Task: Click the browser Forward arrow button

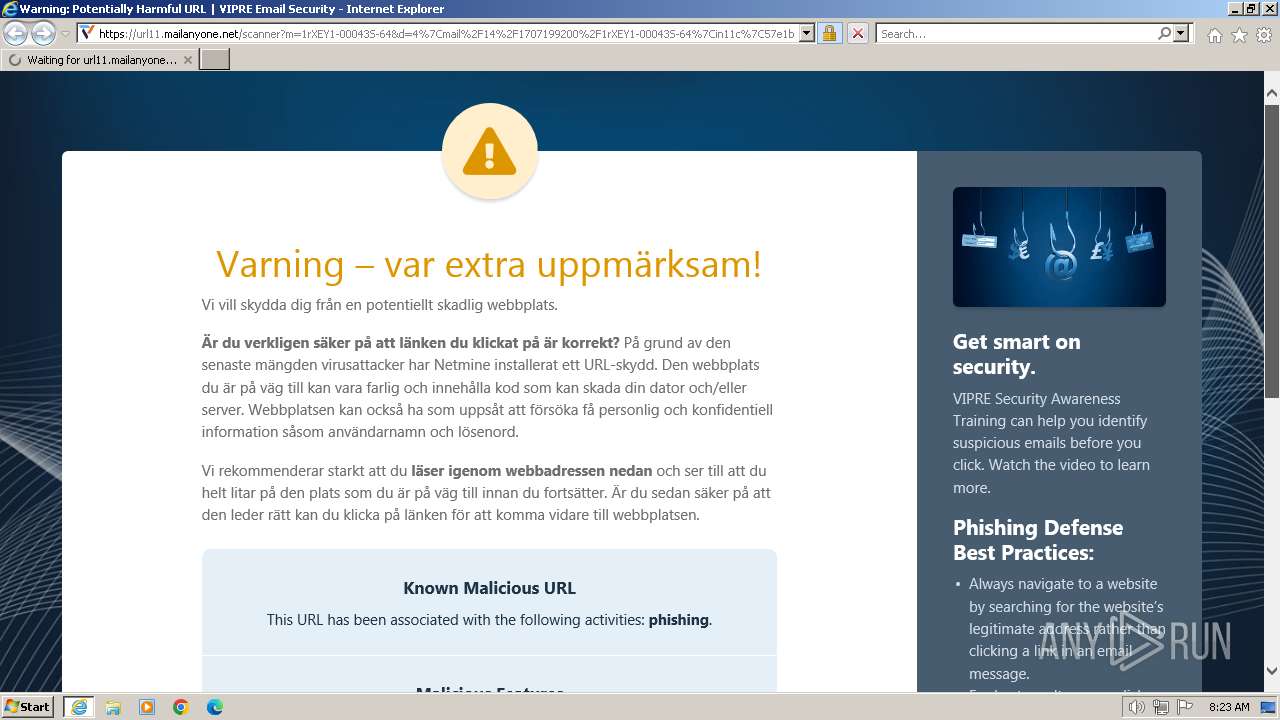Action: pos(43,33)
